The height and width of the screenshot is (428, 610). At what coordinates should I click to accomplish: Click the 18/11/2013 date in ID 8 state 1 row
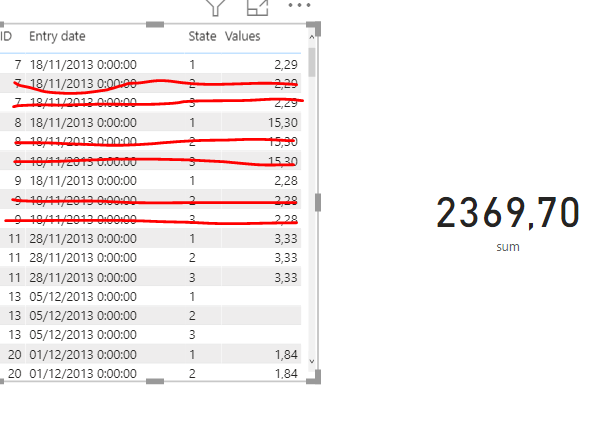(83, 123)
